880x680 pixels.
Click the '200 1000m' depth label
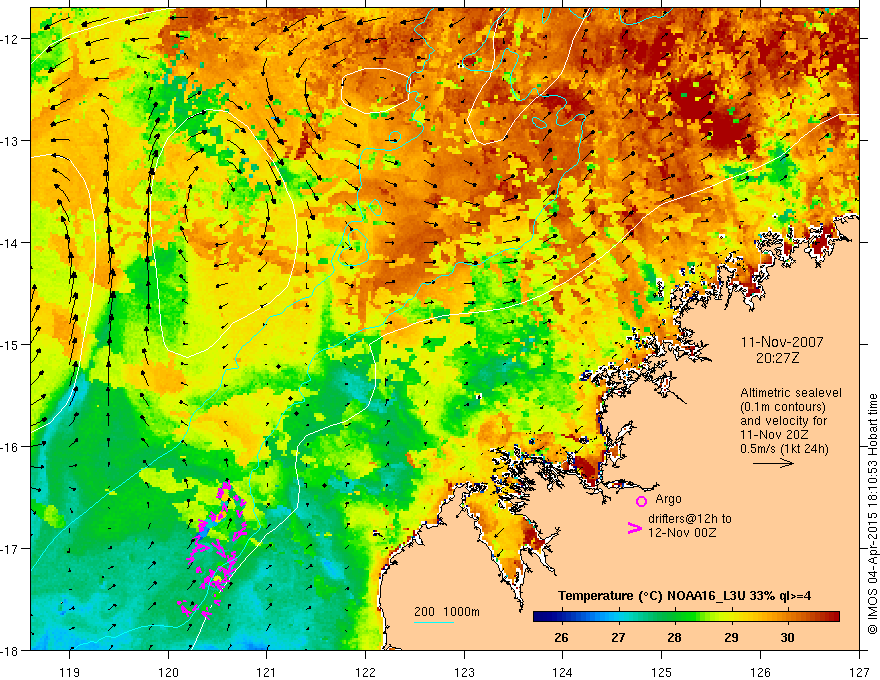click(447, 612)
